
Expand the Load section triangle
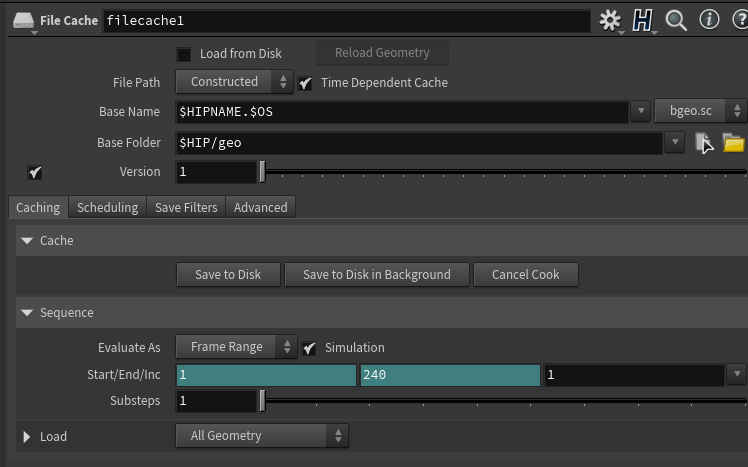pyautogui.click(x=27, y=437)
